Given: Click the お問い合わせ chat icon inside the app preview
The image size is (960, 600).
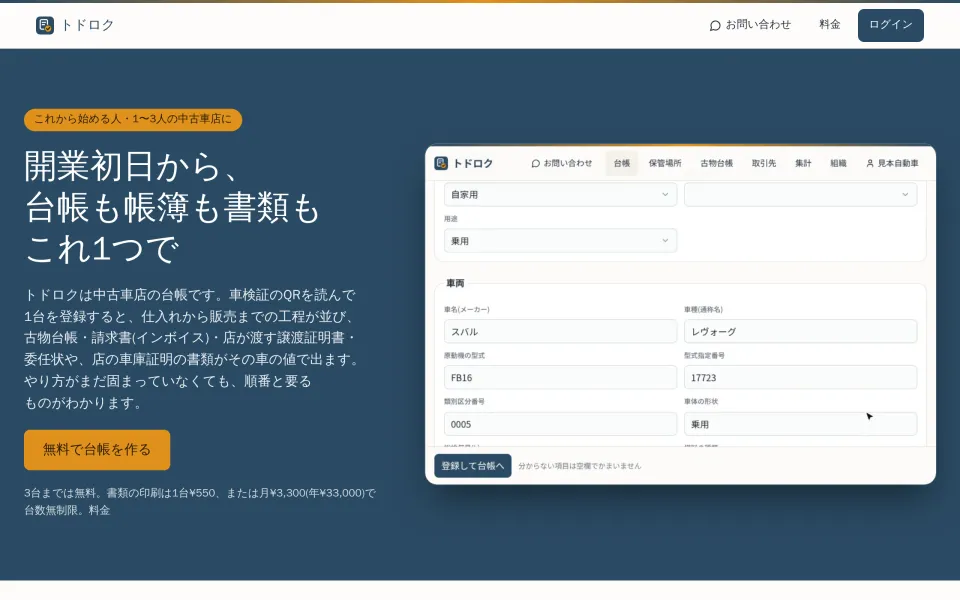Looking at the screenshot, I should pos(535,163).
